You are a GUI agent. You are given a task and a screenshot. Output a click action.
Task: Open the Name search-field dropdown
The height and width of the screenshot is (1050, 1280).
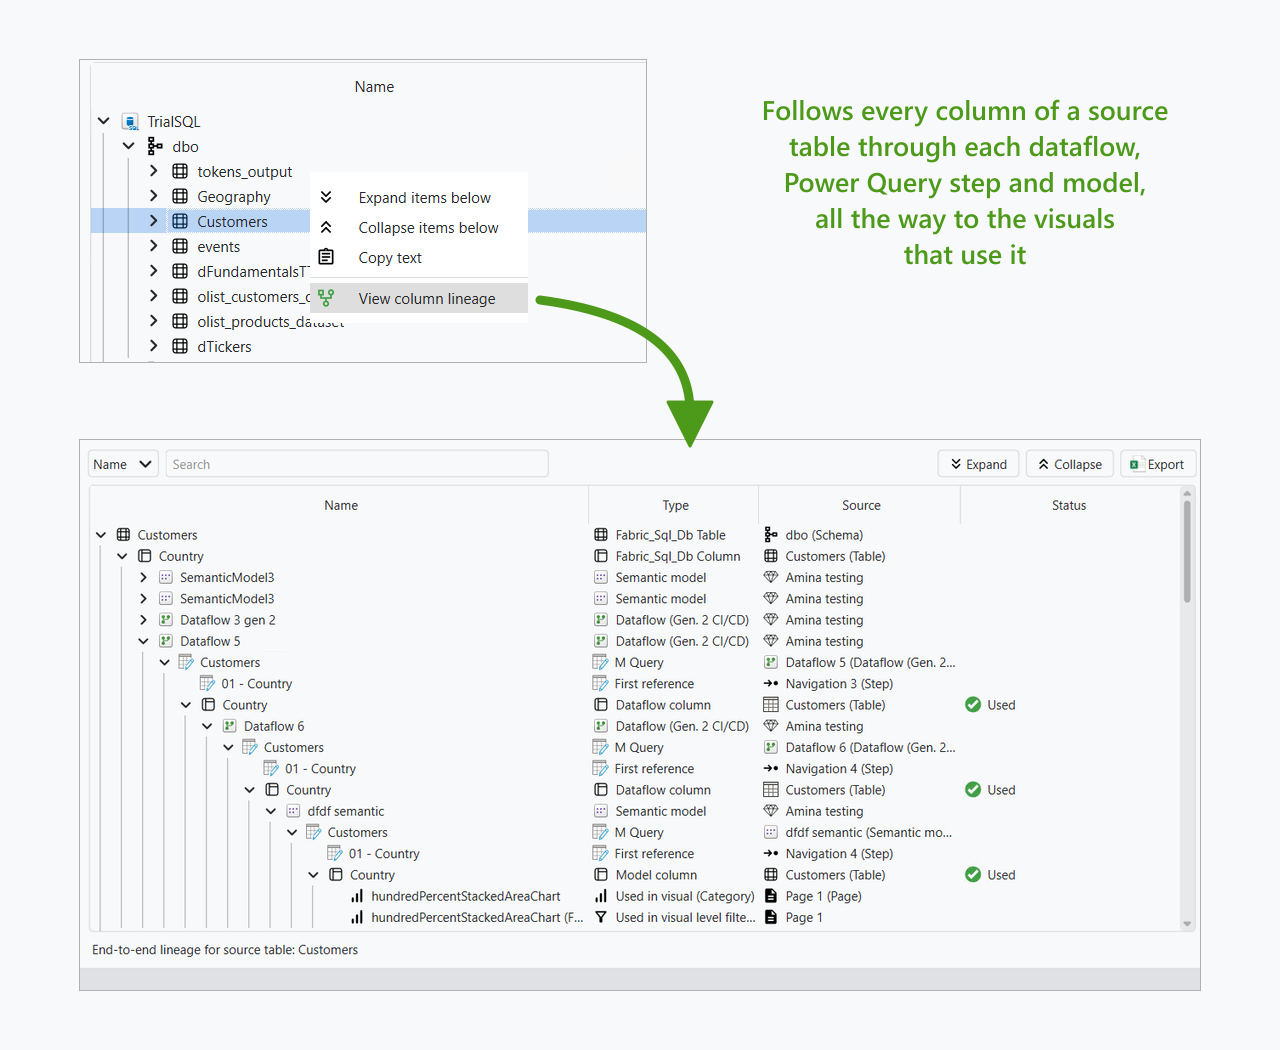point(123,464)
